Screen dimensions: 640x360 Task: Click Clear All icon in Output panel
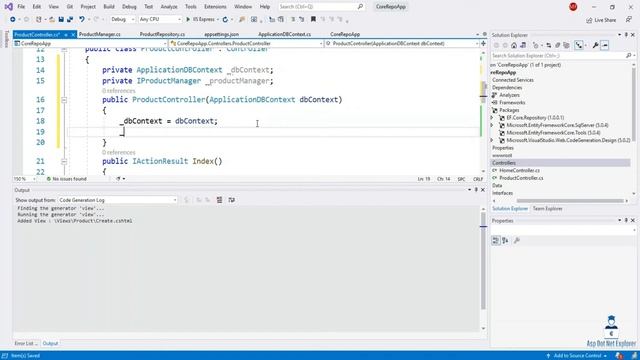[x=219, y=200]
